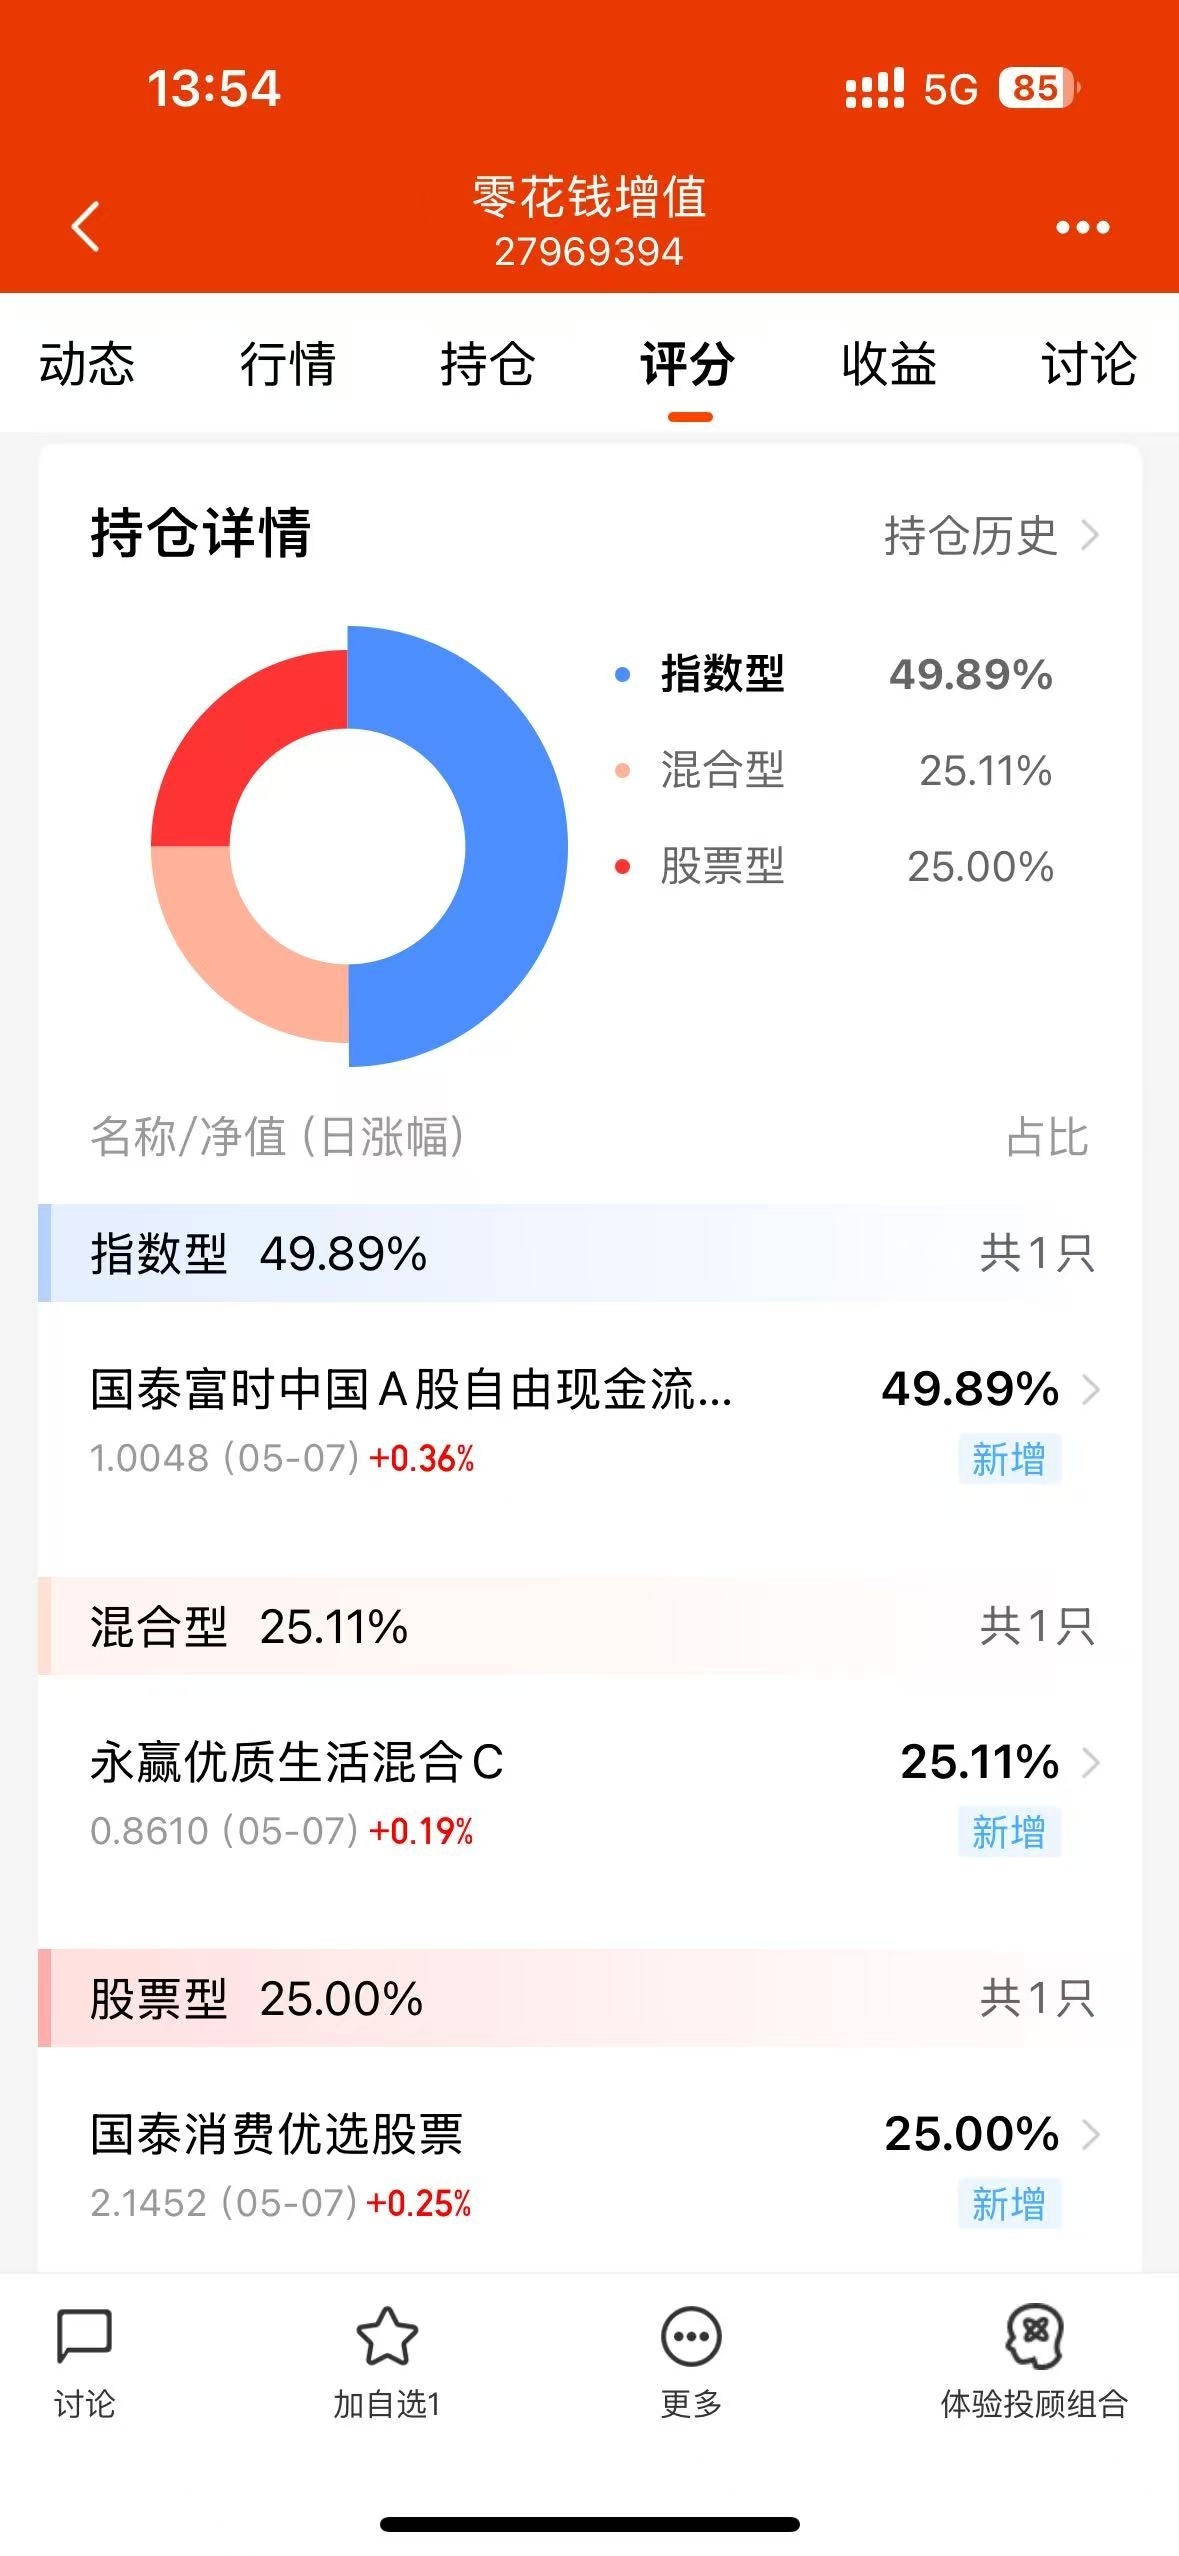This screenshot has width=1179, height=2556.
Task: Expand 国泰富时中国A股 fund chevron
Action: (x=1091, y=1389)
